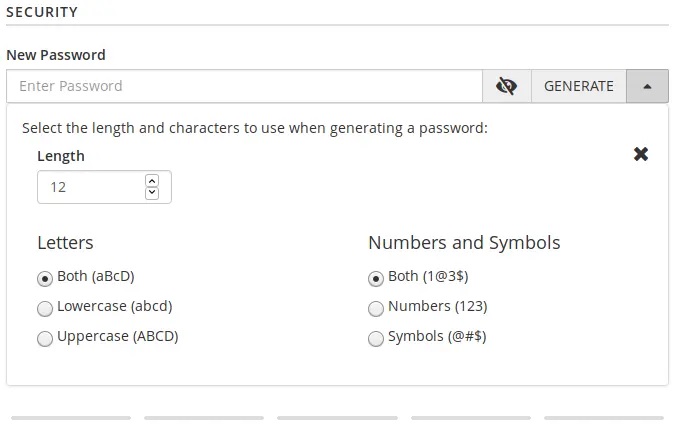Select Both (1@3$) numbers and symbols

pos(376,278)
